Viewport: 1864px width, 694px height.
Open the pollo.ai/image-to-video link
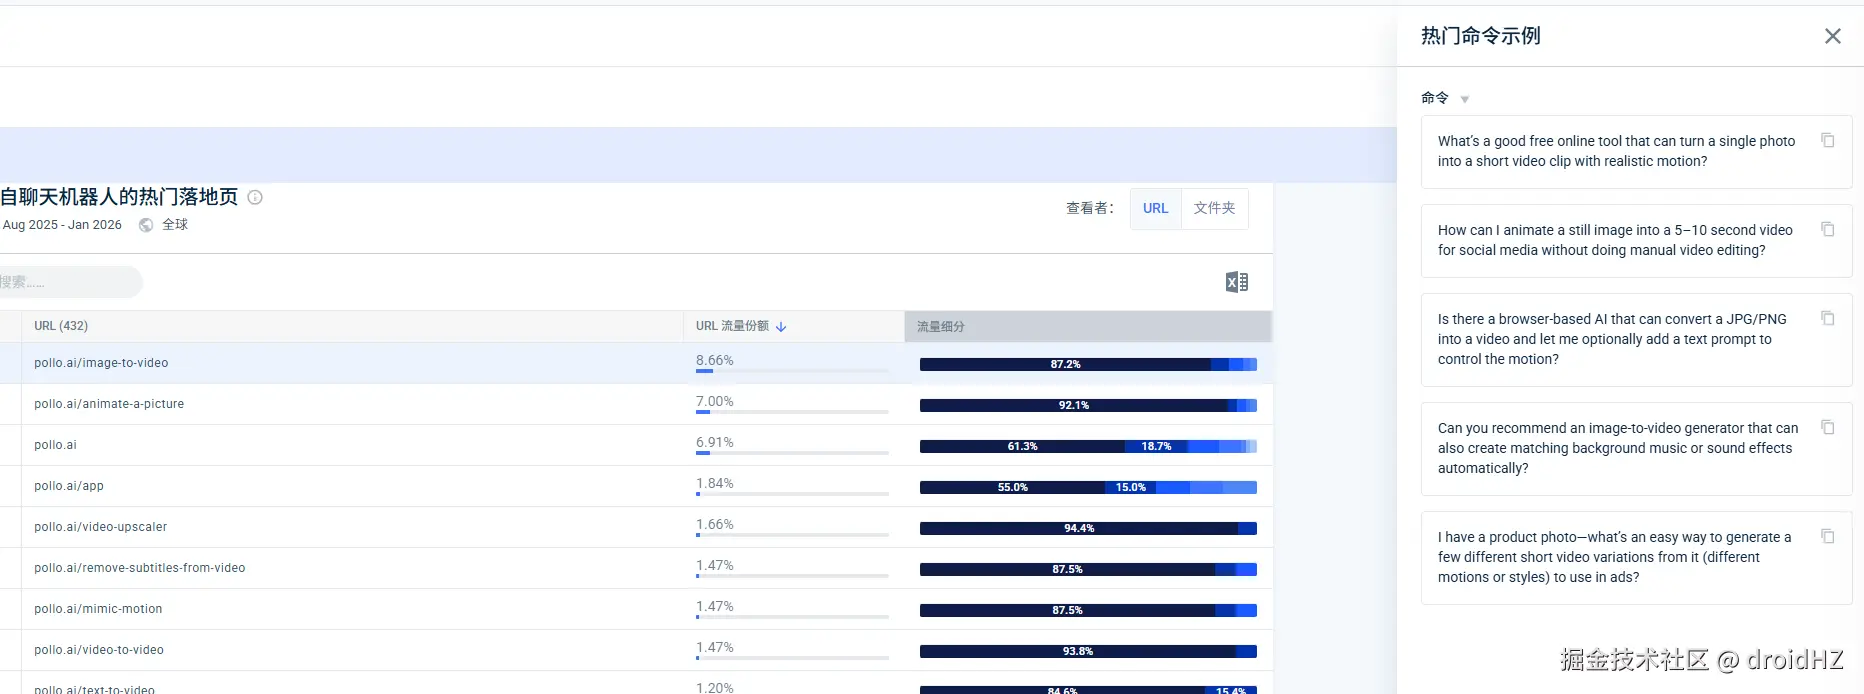coord(101,363)
